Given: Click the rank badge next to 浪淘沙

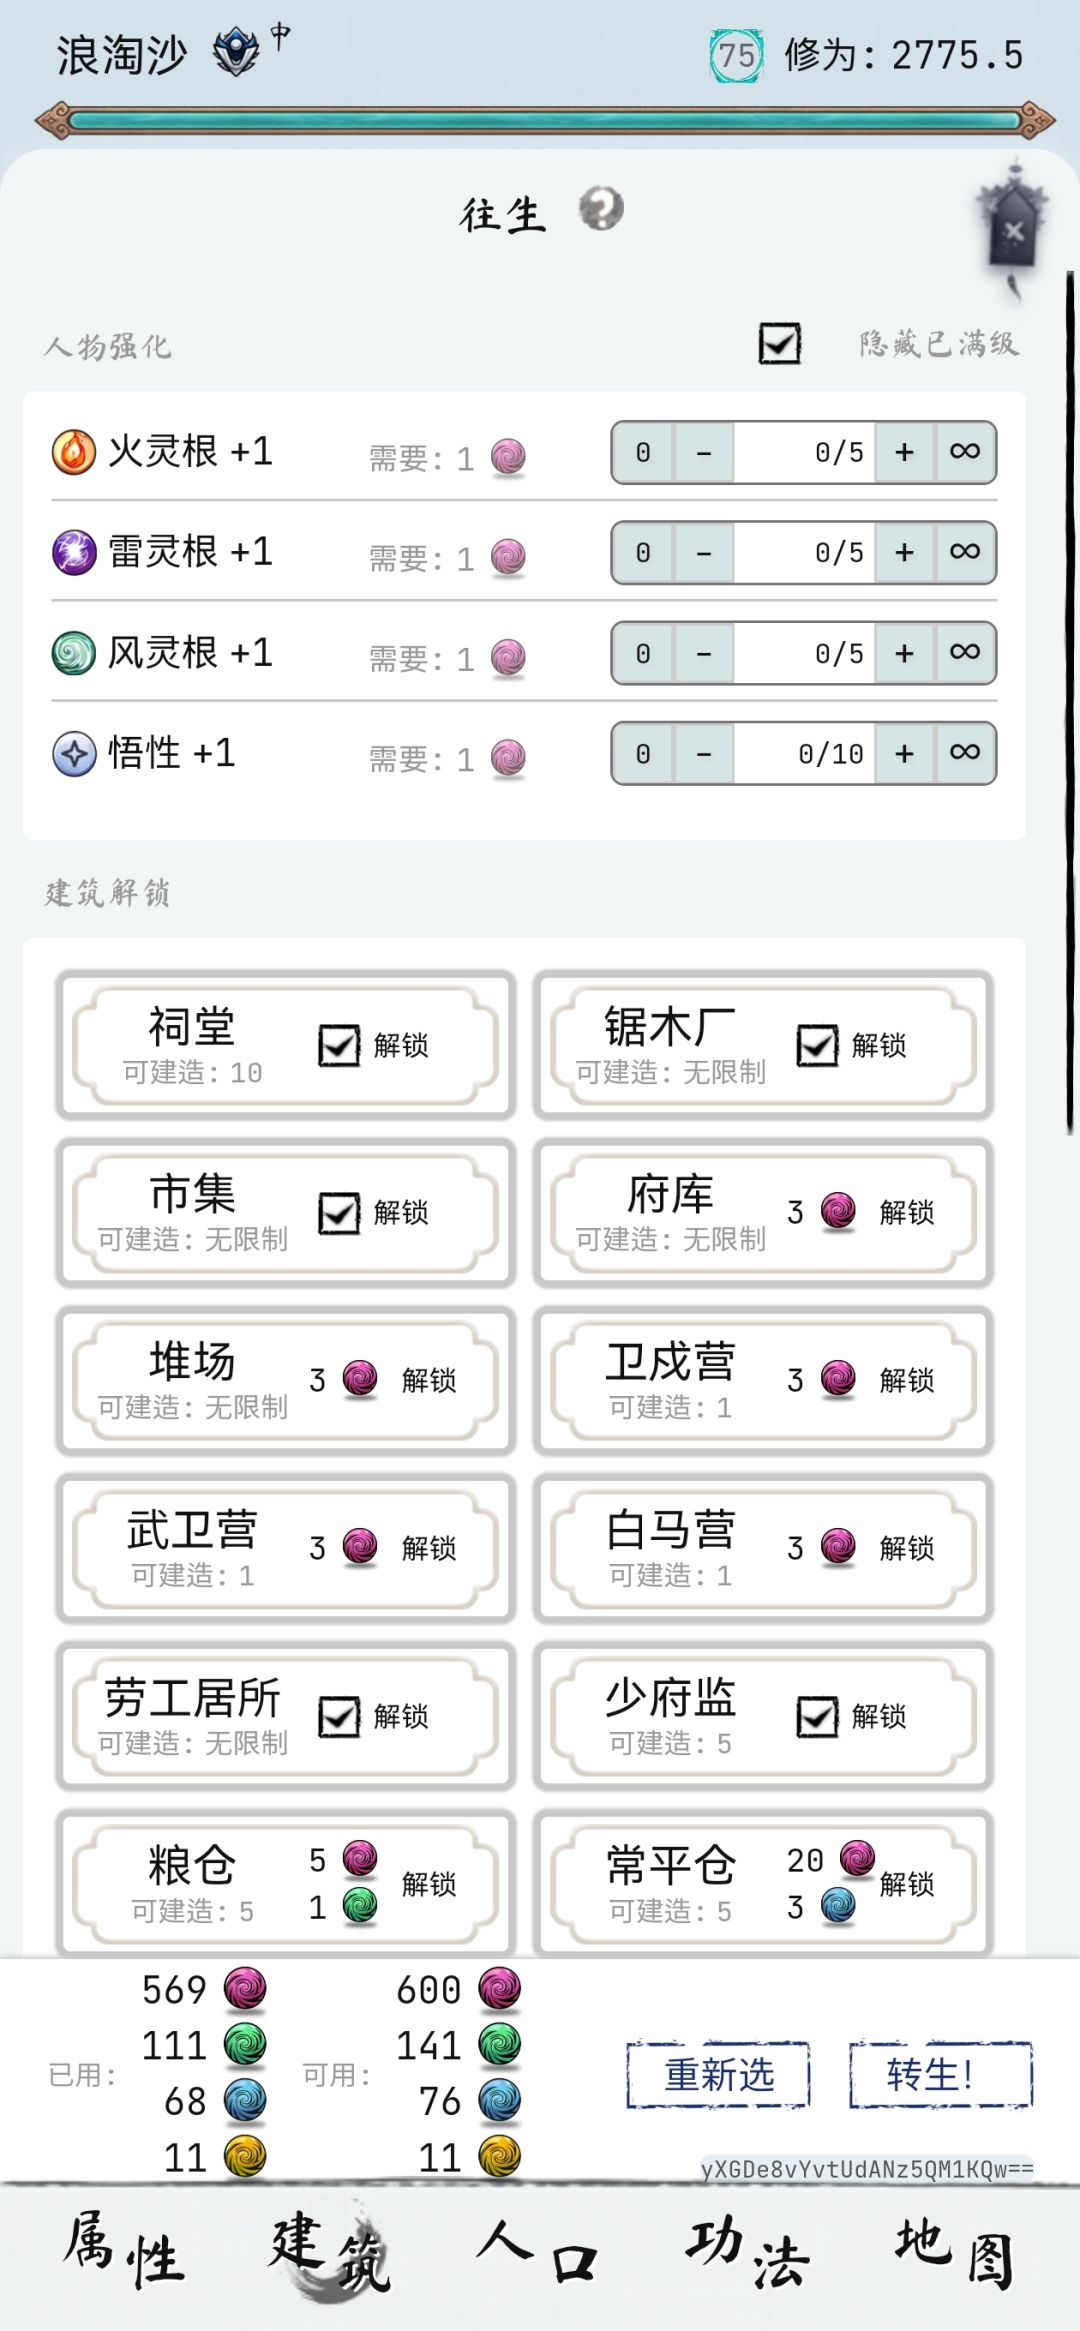Looking at the screenshot, I should 237,52.
